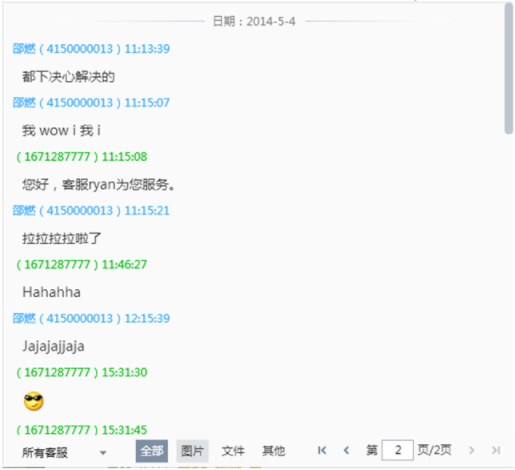Click the vertical scrollbar thumb
This screenshot has height=470, width=515.
(x=509, y=68)
